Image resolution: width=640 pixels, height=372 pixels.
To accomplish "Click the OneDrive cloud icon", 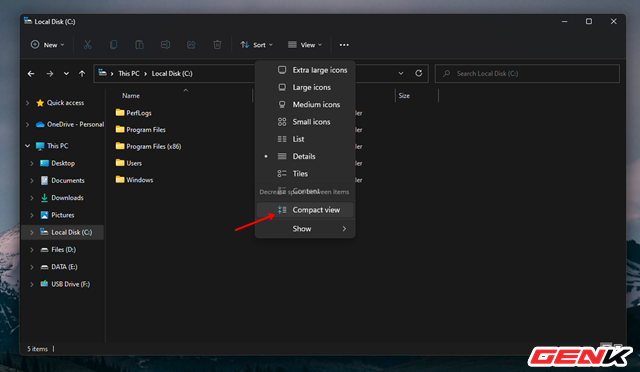I will point(40,125).
